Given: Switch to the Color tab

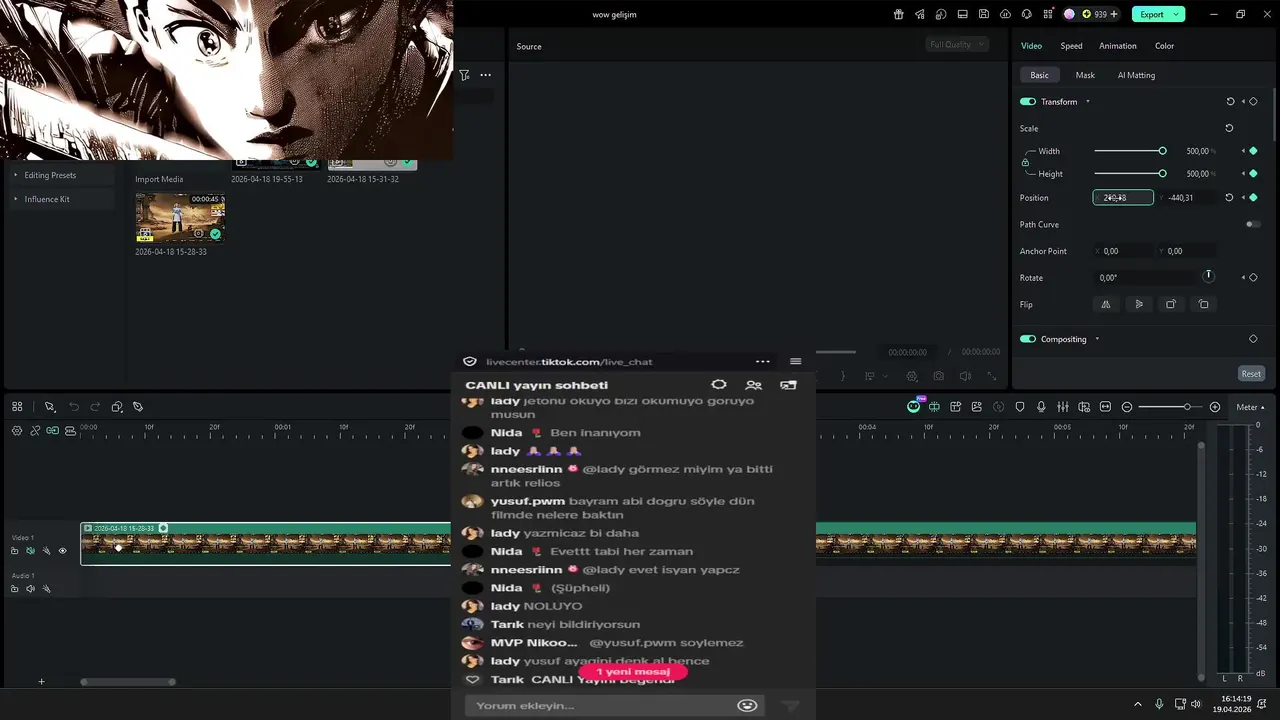Looking at the screenshot, I should click(x=1164, y=46).
